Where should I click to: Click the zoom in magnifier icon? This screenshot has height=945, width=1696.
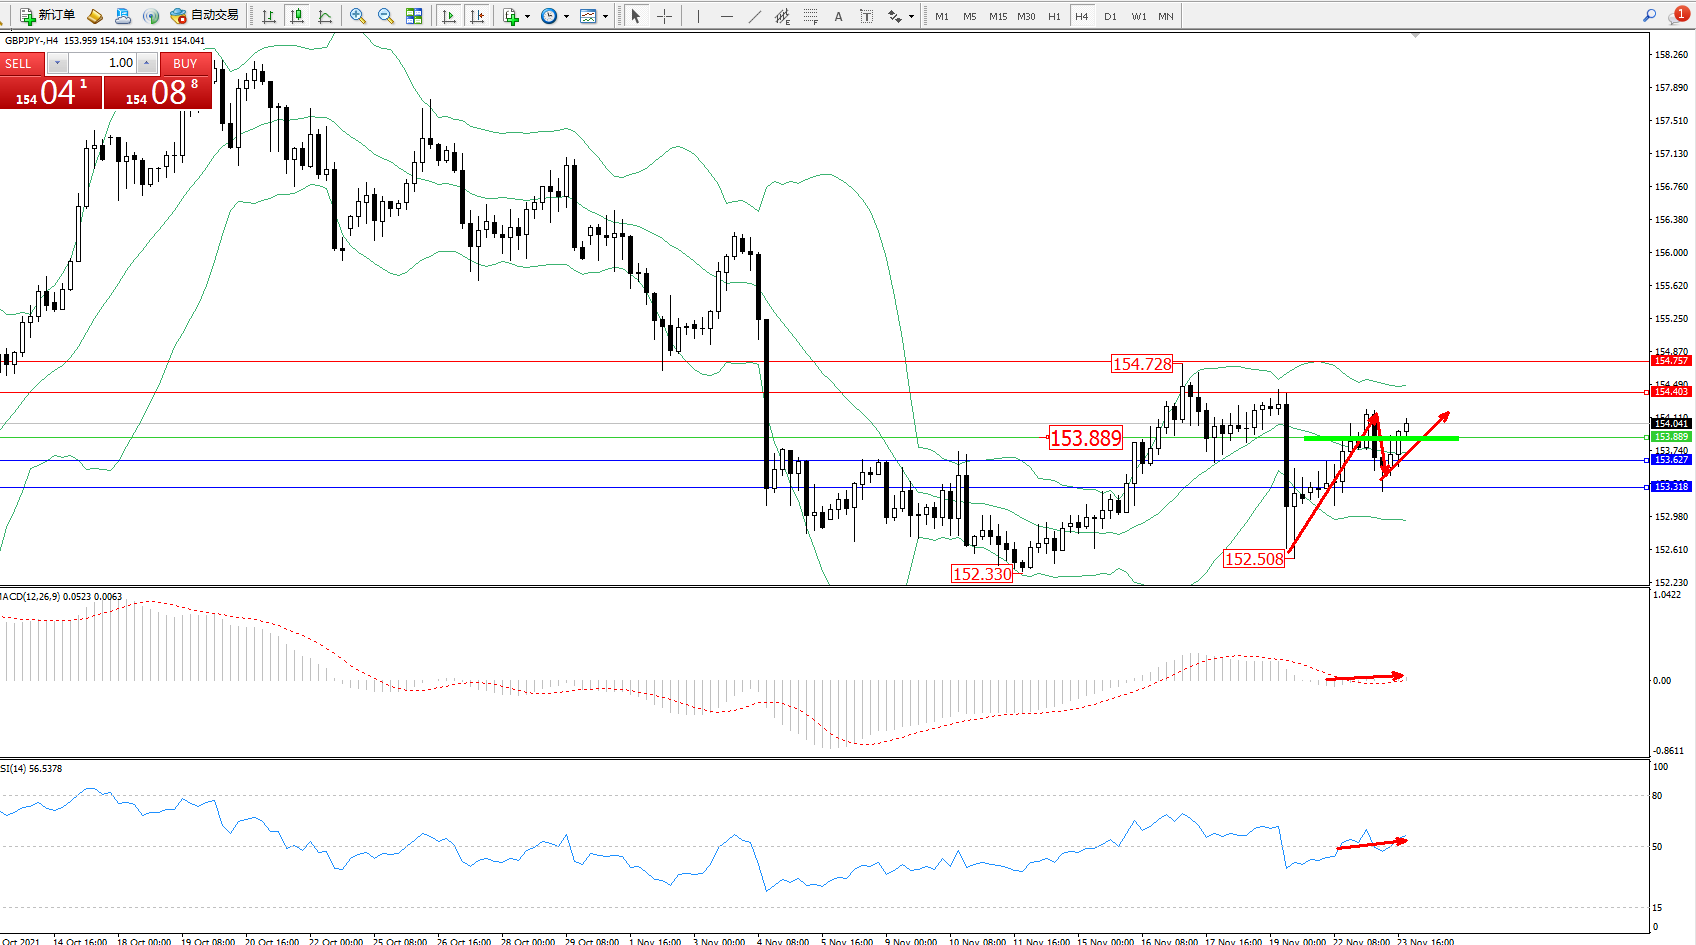tap(357, 16)
